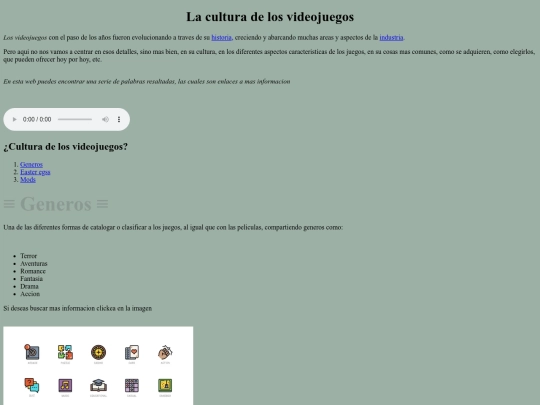540x405 pixels.
Task: Click the large Generos heading
Action: 56,204
